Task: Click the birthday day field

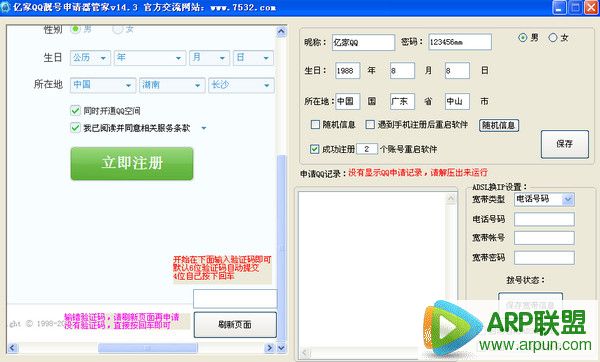Action: 457,71
